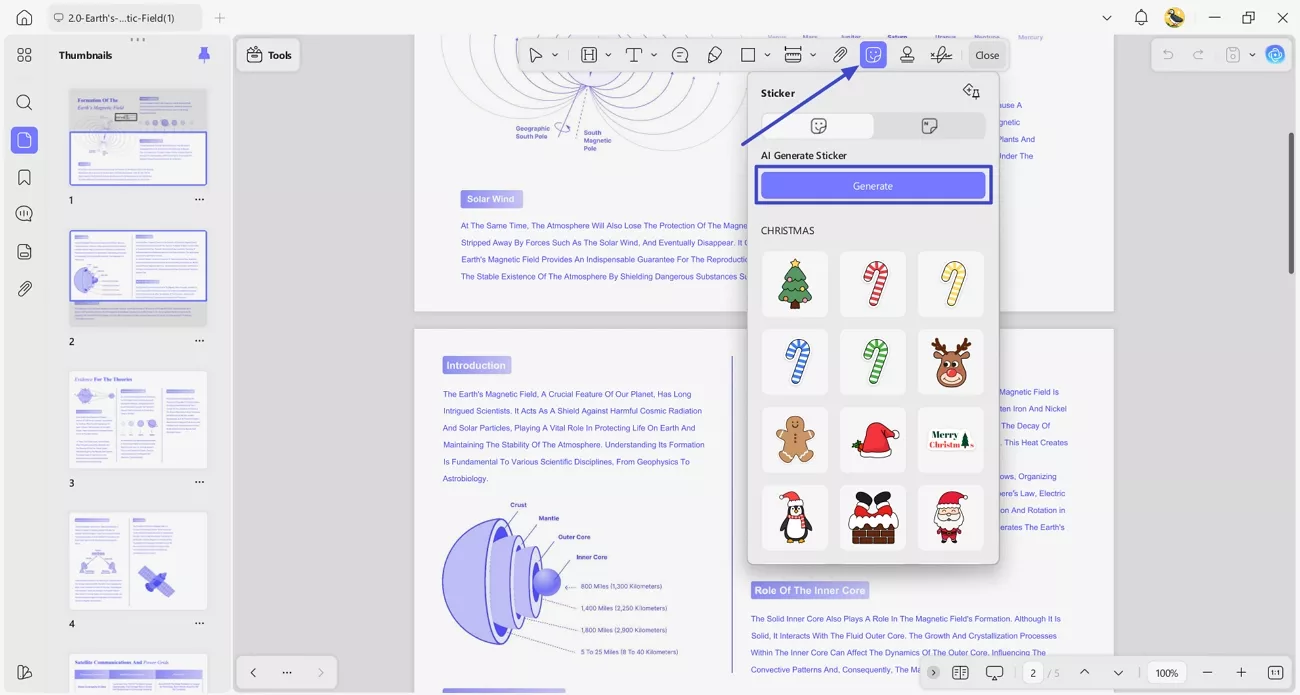Image resolution: width=1300 pixels, height=695 pixels.
Task: Open the attachments paperclip panel in sidebar
Action: (24, 288)
